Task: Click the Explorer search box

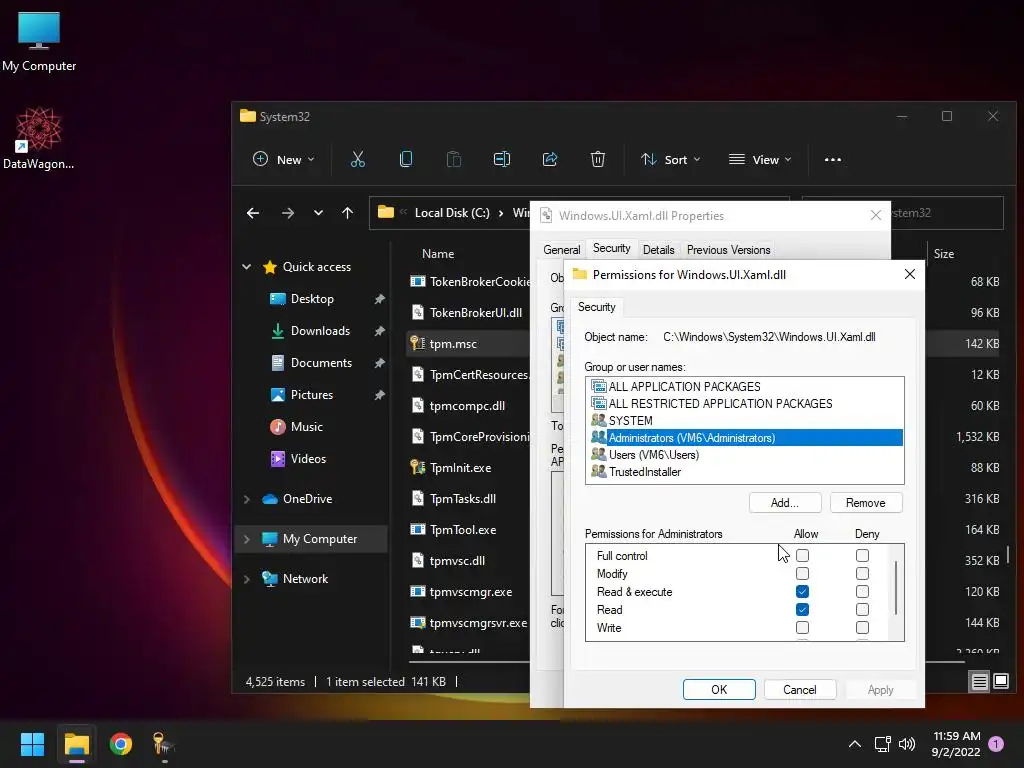Action: click(947, 213)
